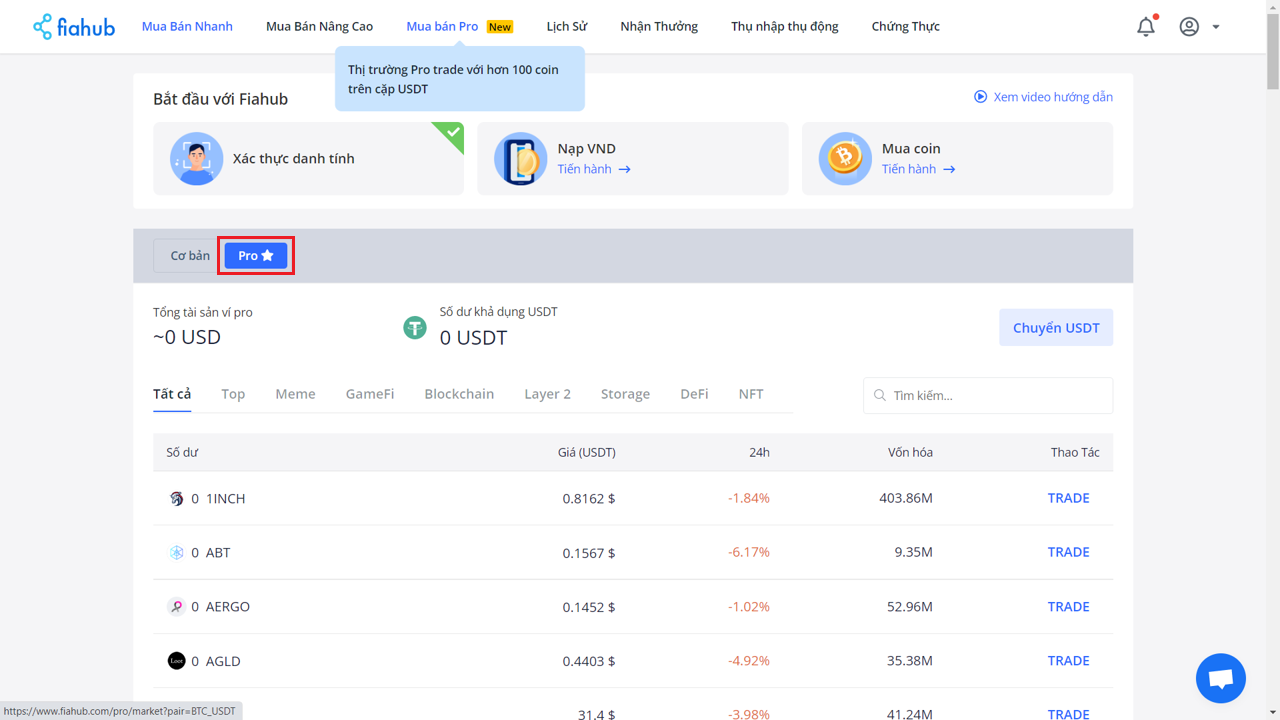Select the Storage category tab
The width and height of the screenshot is (1280, 720).
pos(625,394)
